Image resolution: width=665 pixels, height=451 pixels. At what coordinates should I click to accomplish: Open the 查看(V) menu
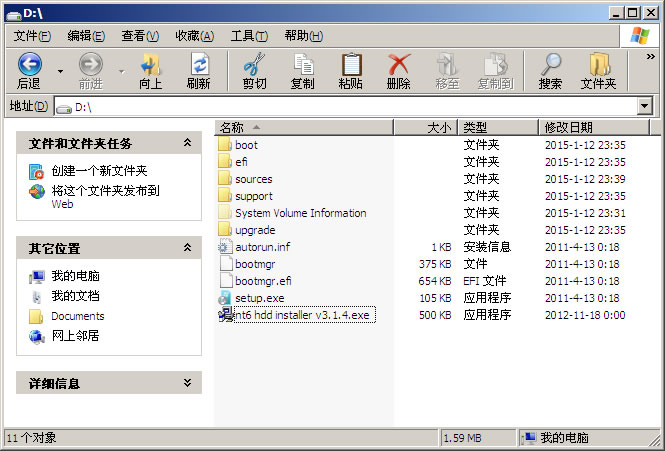tap(140, 36)
